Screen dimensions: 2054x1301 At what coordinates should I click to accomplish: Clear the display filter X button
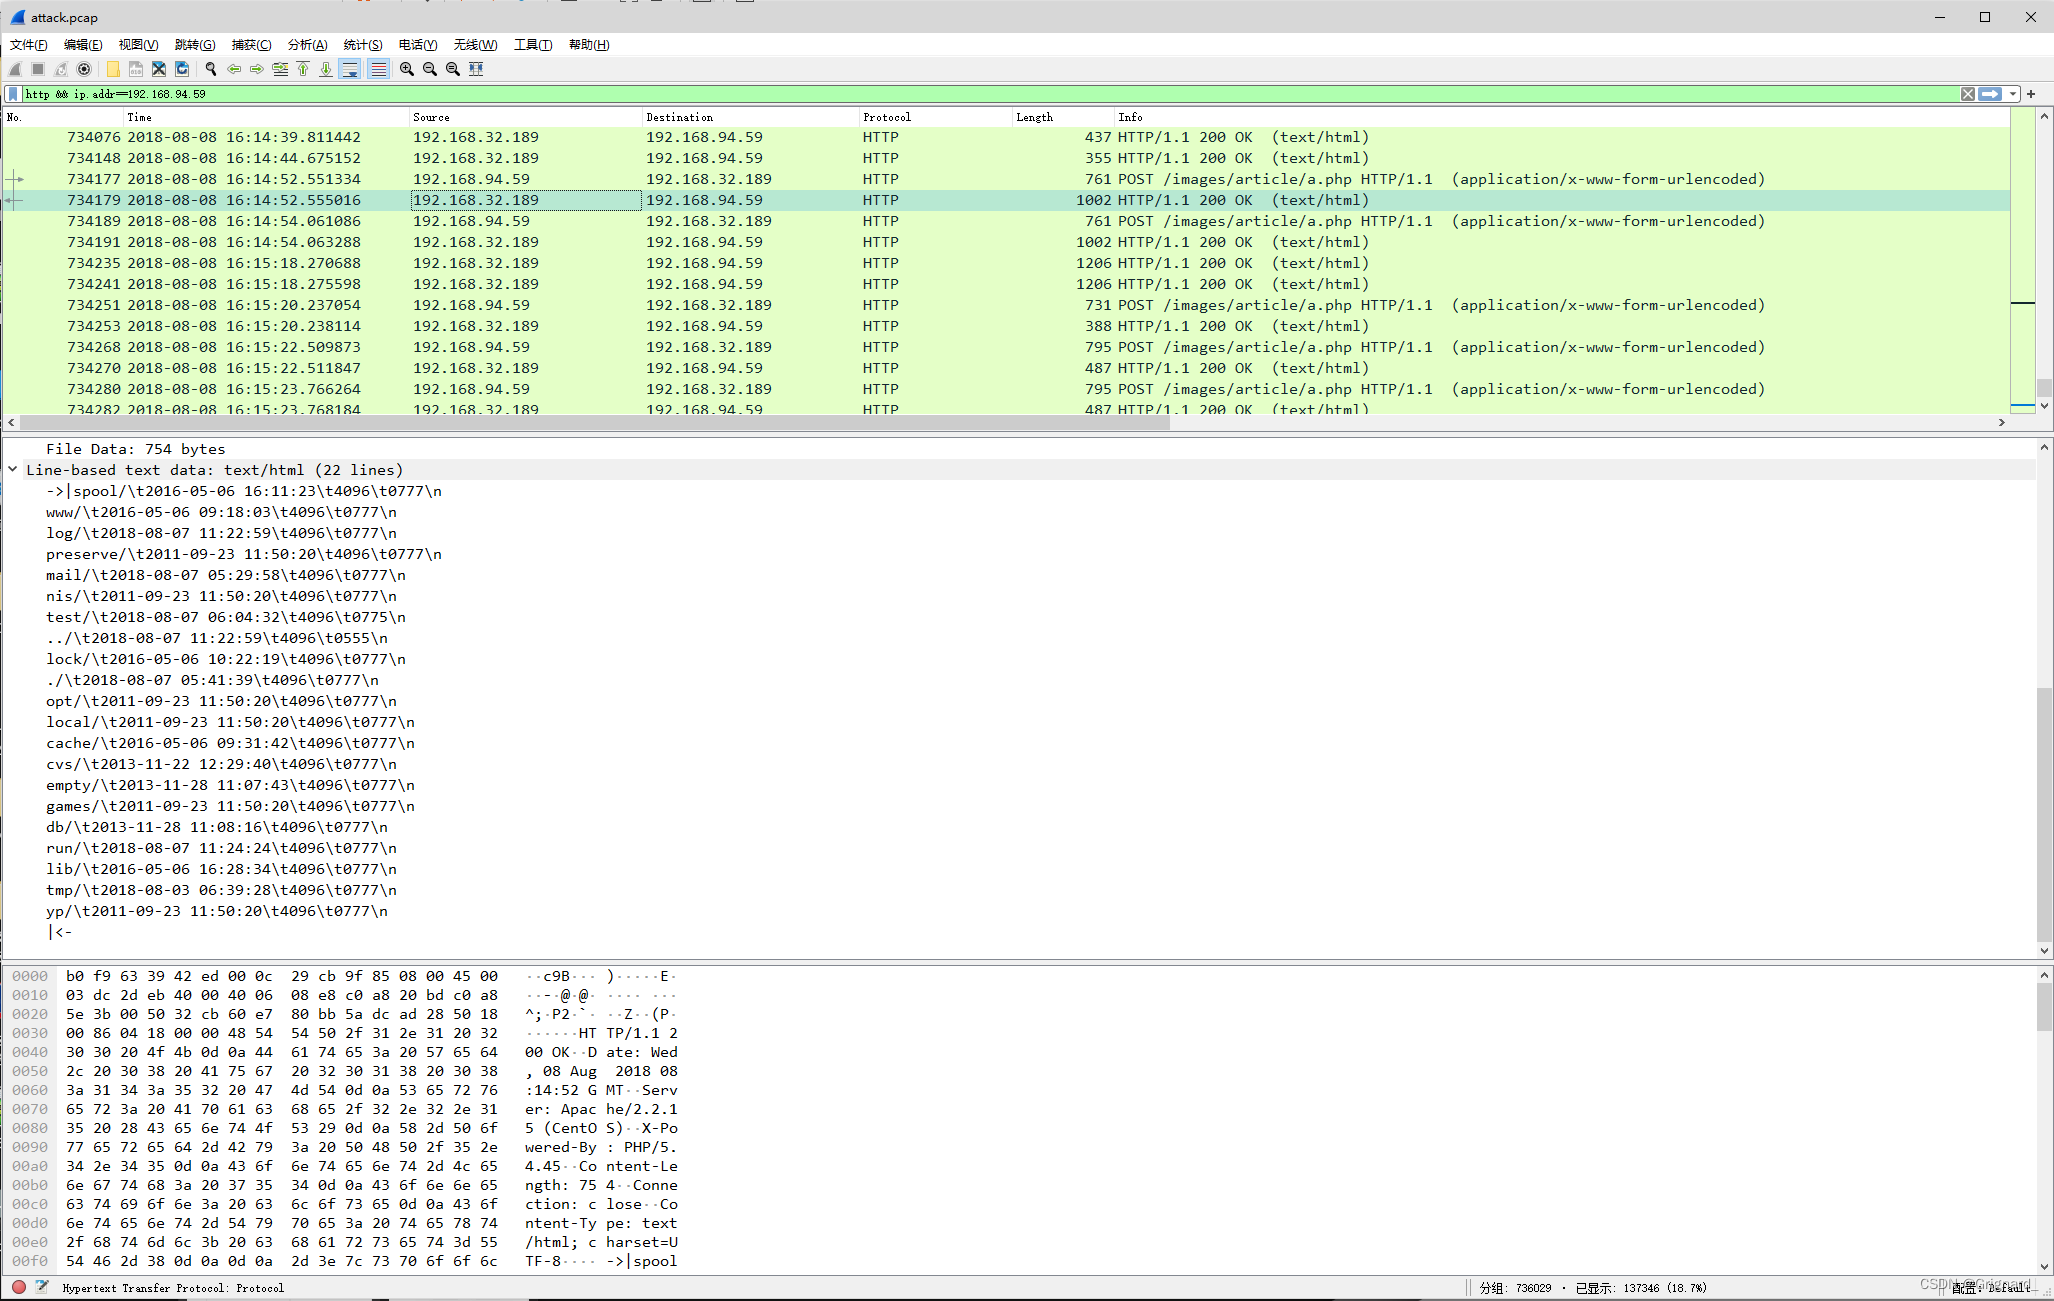click(1967, 94)
